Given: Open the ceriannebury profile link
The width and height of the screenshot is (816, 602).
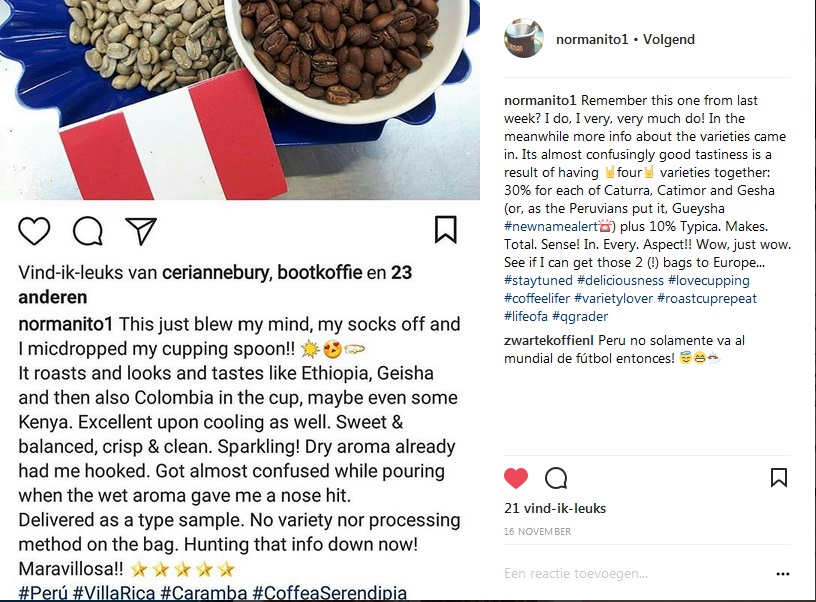Looking at the screenshot, I should [215, 272].
